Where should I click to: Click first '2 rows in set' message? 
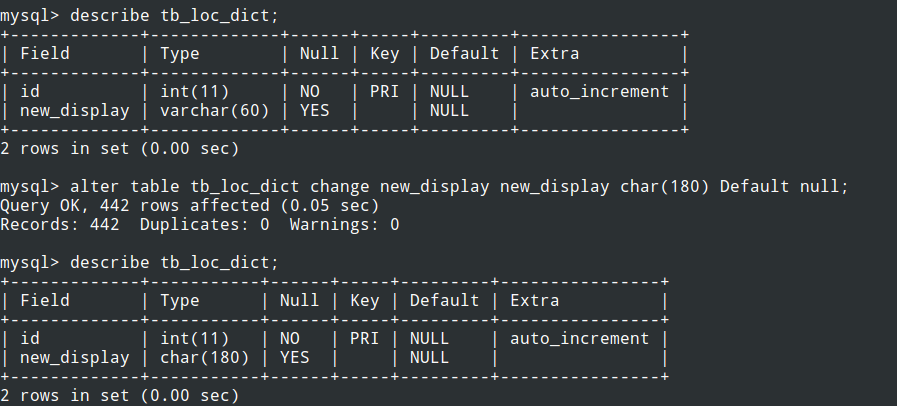[x=120, y=149]
